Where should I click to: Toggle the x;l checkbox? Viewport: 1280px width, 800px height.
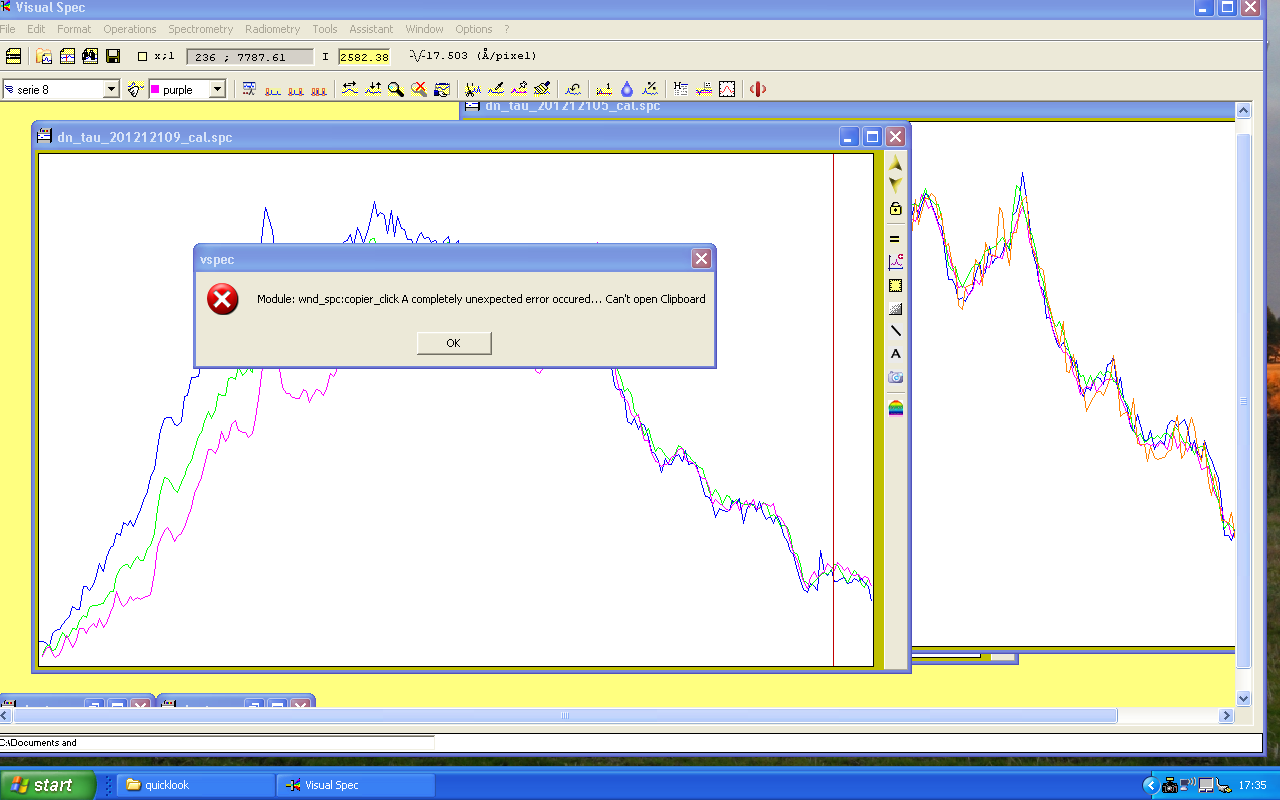click(142, 57)
